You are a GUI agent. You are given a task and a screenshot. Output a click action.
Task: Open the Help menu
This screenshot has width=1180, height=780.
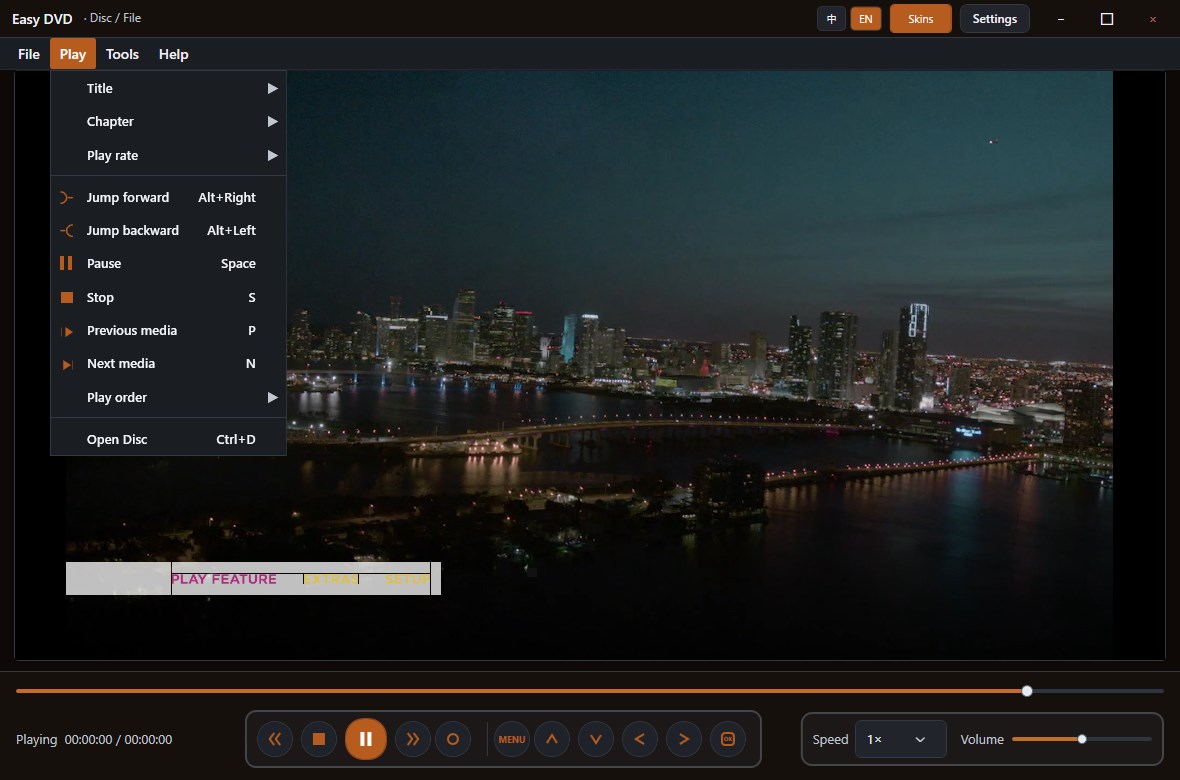click(173, 54)
